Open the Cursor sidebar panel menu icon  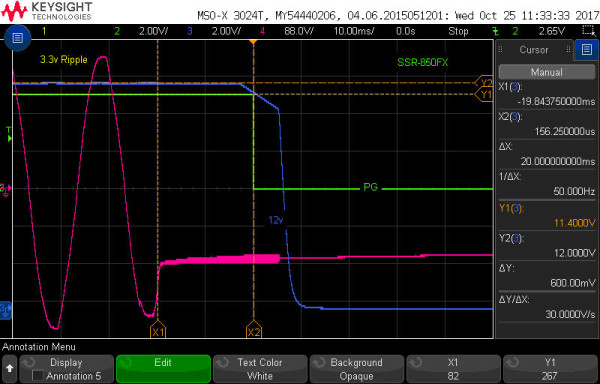pos(586,50)
